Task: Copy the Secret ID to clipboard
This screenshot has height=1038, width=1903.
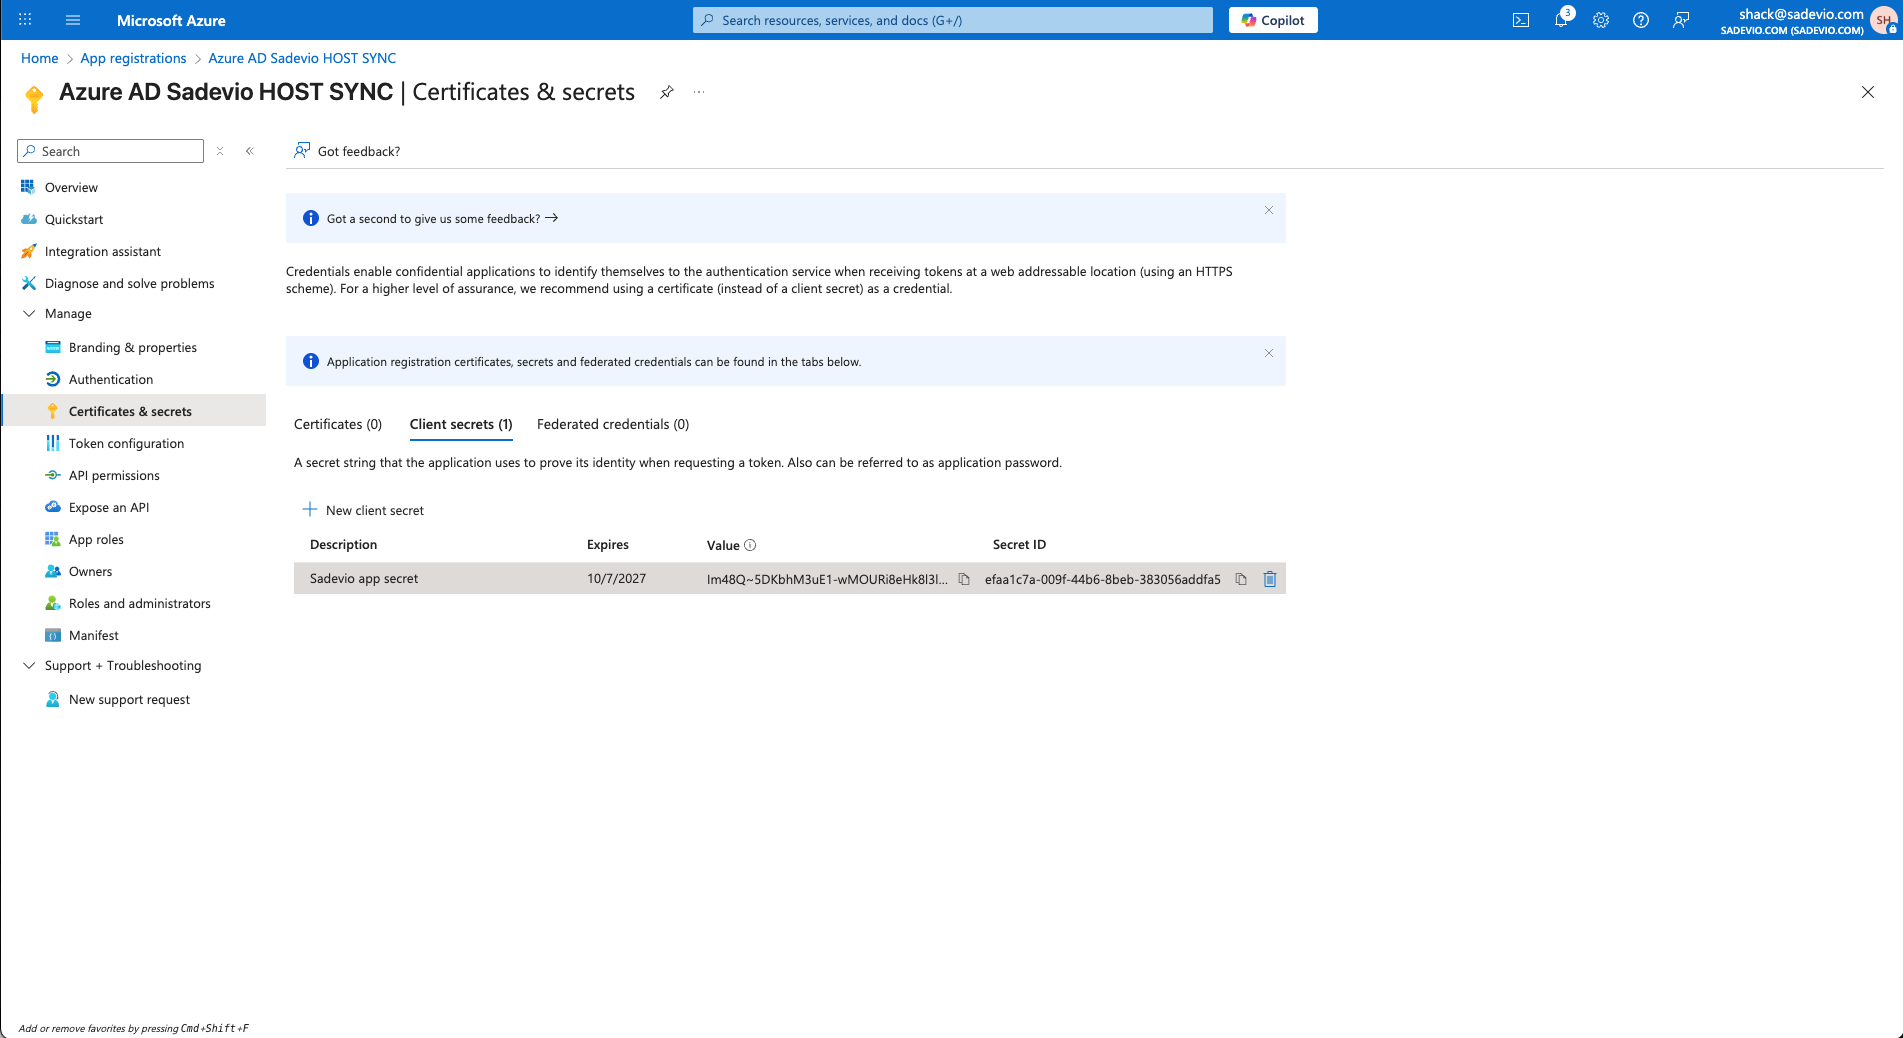Action: tap(1241, 579)
